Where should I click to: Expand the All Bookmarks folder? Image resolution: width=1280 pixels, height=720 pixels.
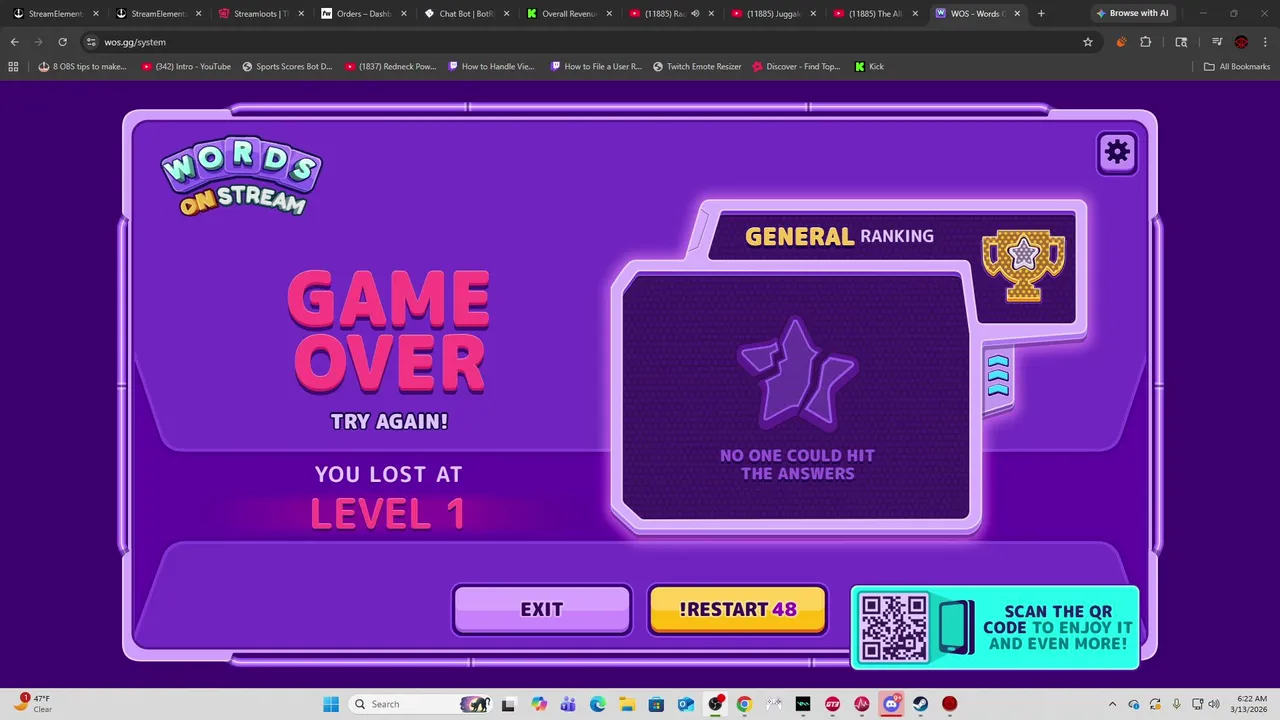tap(1237, 67)
